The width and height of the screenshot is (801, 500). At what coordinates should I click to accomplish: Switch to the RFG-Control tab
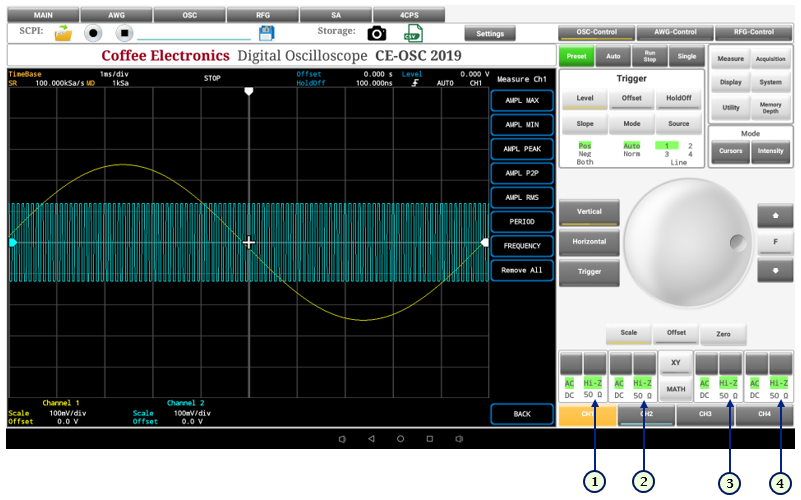[x=756, y=33]
